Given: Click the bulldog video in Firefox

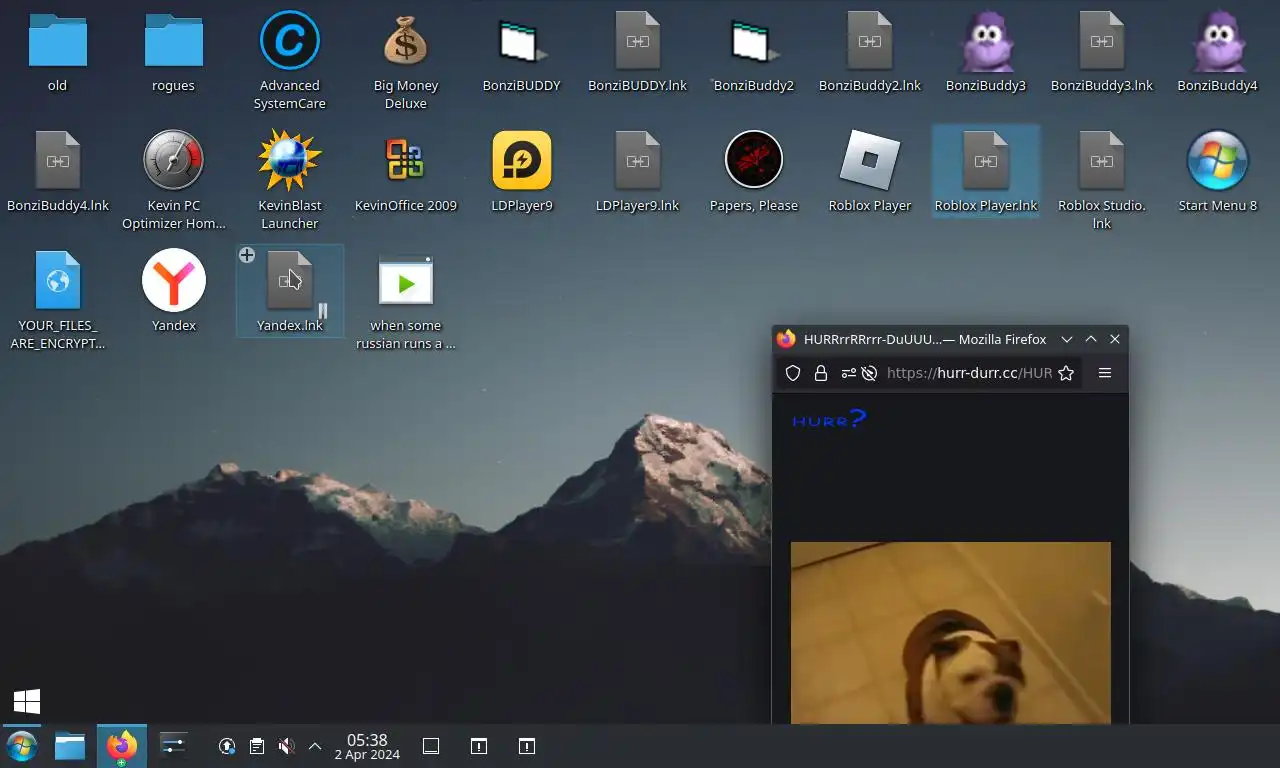Looking at the screenshot, I should 950,632.
